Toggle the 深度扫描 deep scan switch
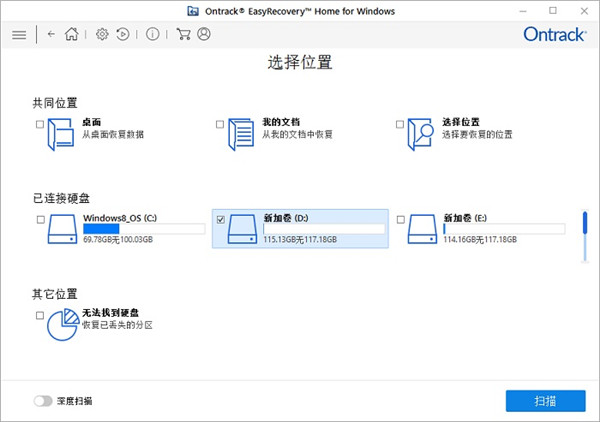This screenshot has width=600, height=422. (43, 401)
